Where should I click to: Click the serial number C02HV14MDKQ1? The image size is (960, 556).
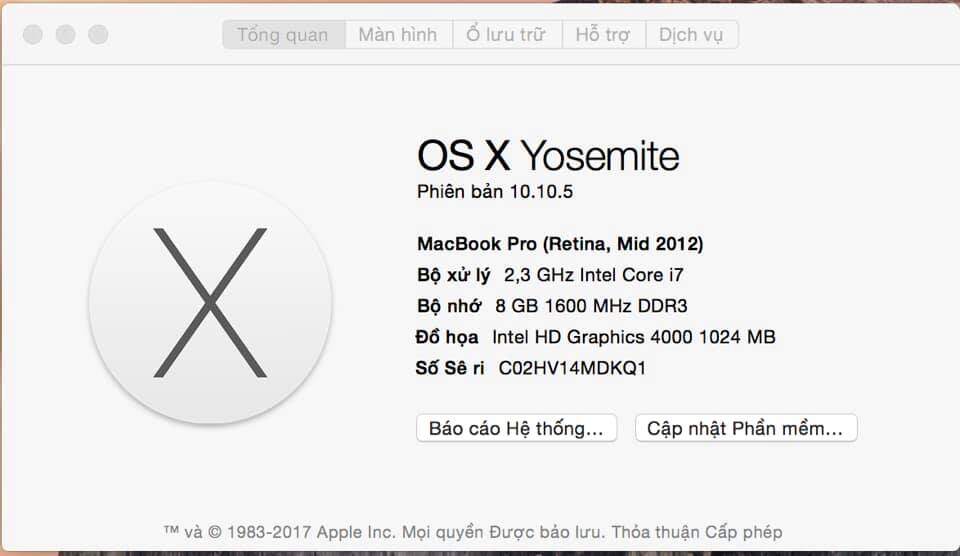point(572,368)
